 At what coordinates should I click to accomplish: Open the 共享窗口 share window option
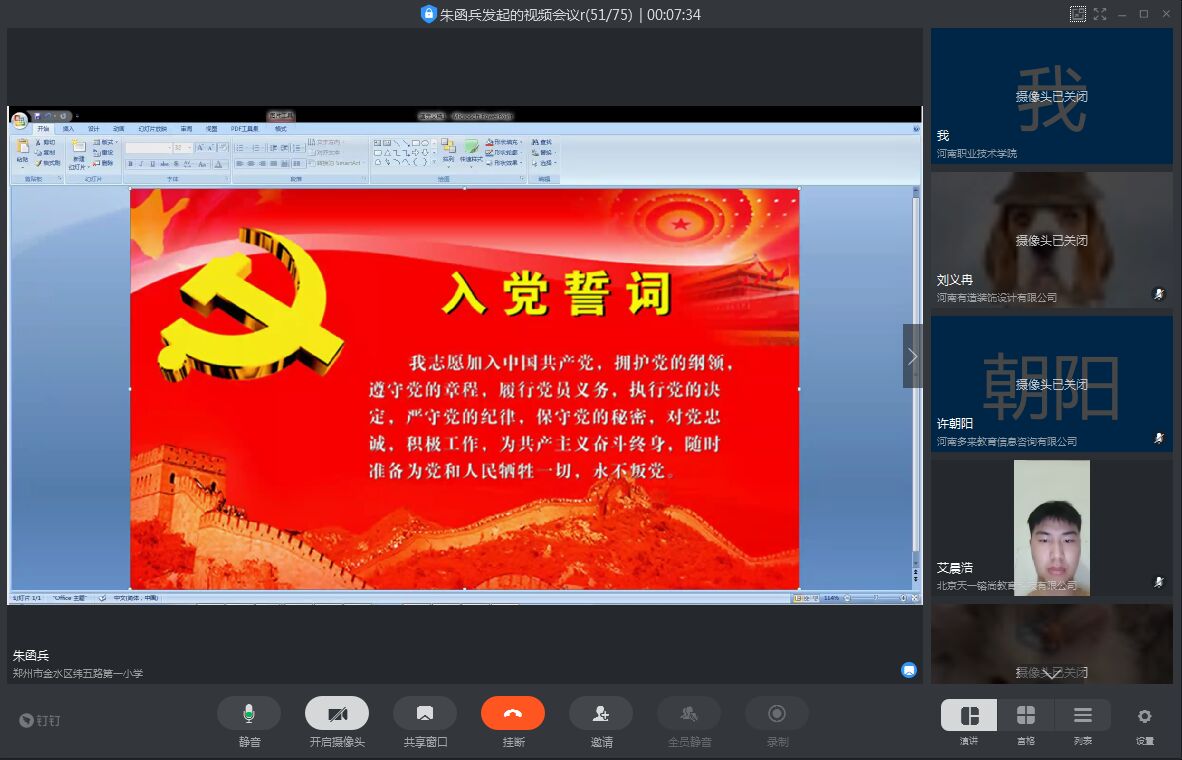click(425, 713)
